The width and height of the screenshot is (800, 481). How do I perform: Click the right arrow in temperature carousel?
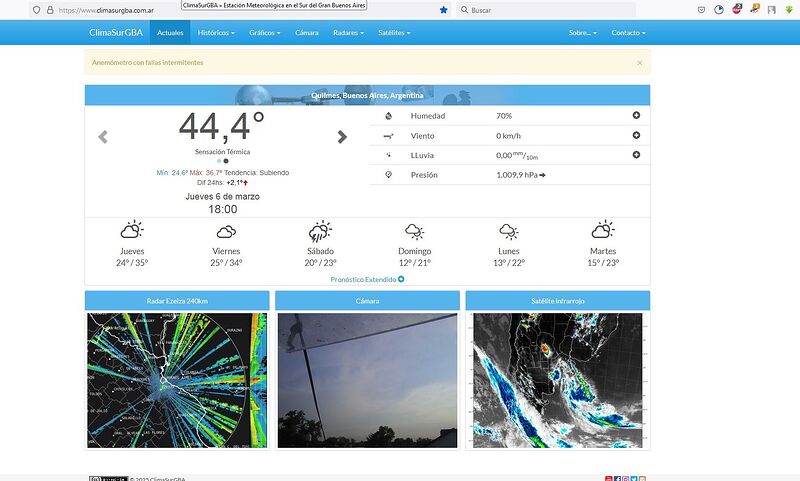342,137
